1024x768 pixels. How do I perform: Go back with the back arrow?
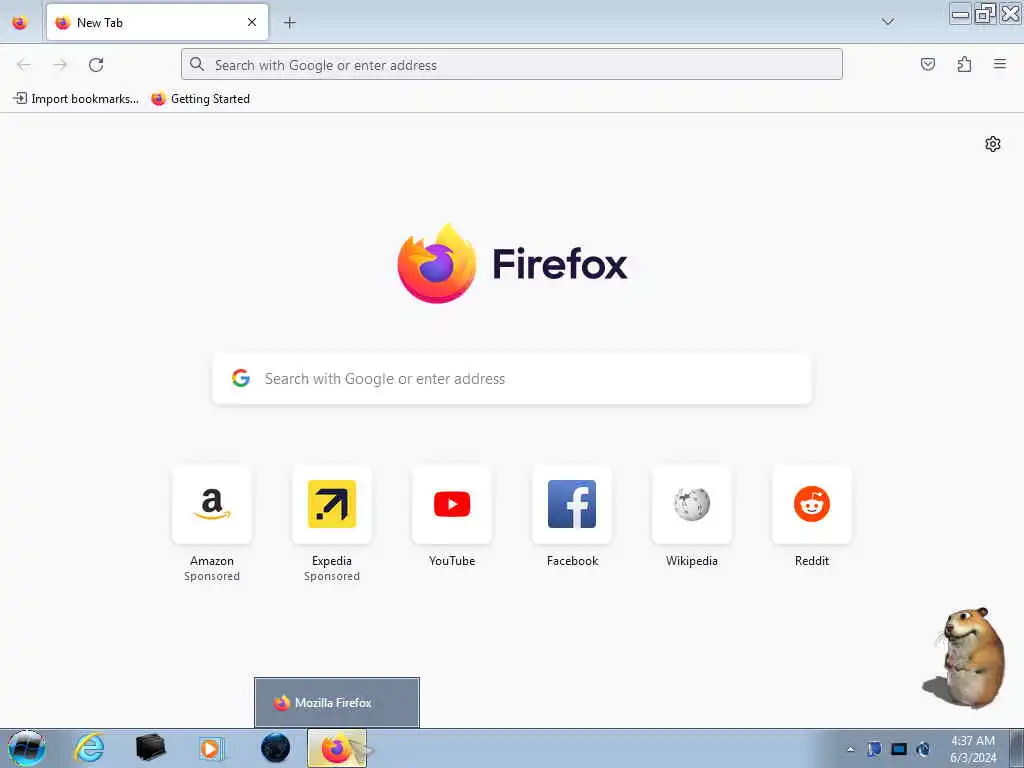tap(24, 65)
